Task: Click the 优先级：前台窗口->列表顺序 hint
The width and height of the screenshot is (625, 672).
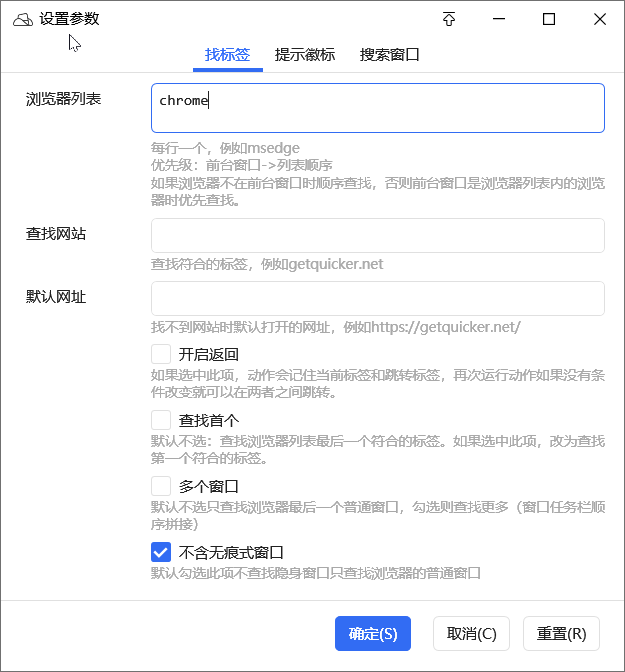Action: 242,165
